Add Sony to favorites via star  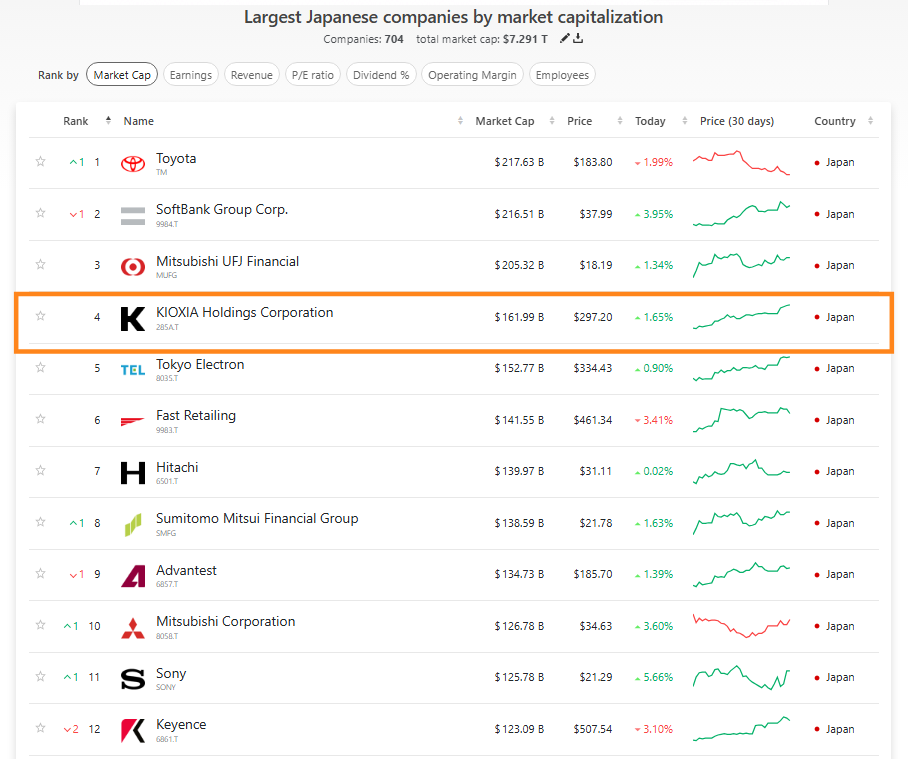coord(41,677)
